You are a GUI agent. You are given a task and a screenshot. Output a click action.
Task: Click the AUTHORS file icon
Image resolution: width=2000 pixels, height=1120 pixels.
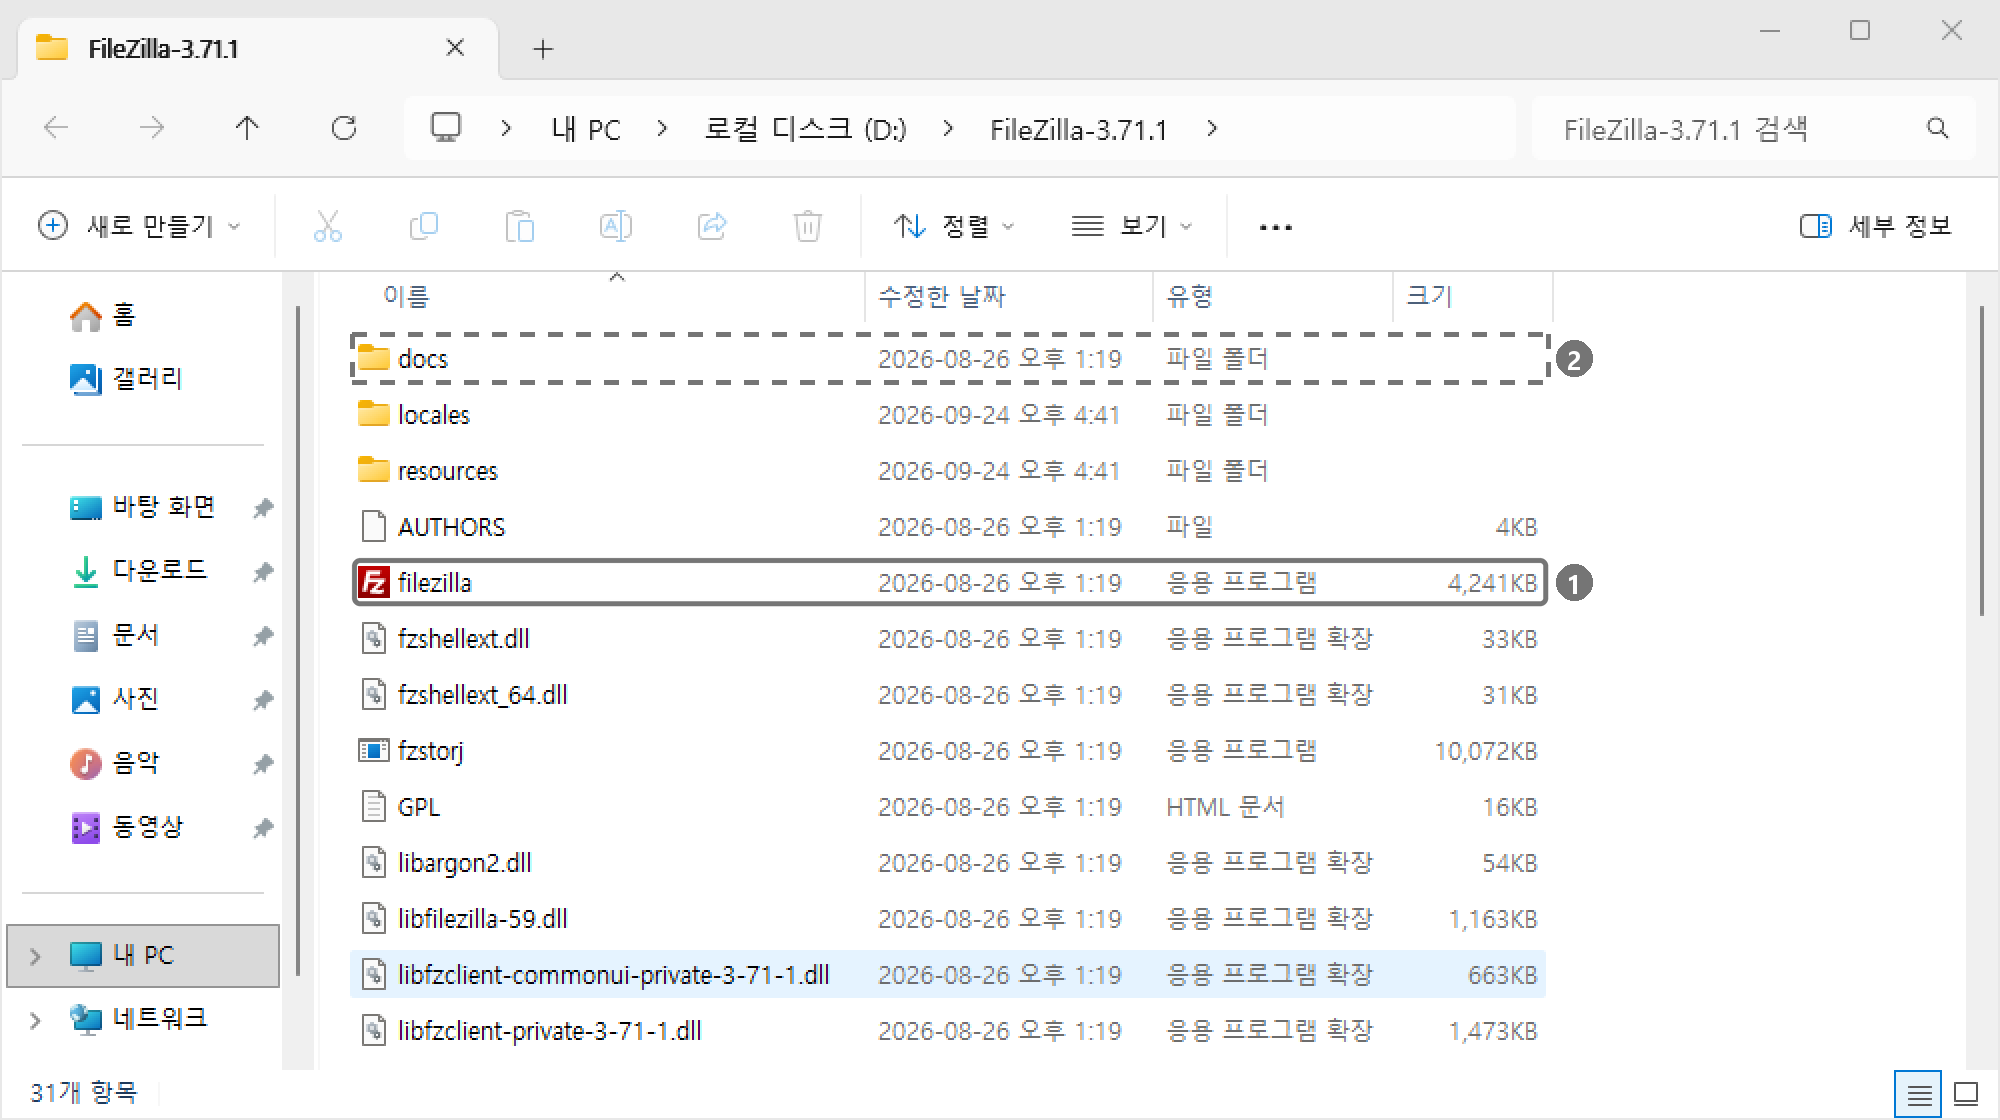[x=373, y=527]
